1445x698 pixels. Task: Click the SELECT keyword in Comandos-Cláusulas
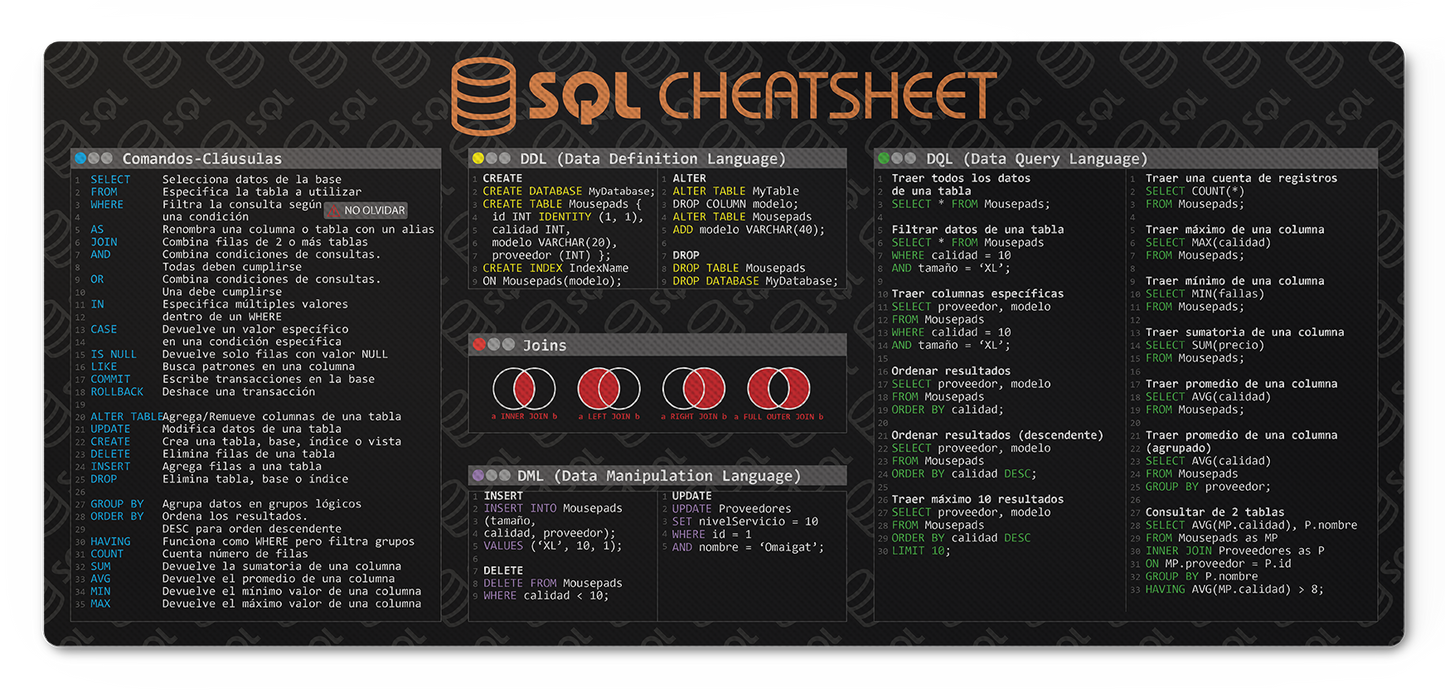(110, 179)
